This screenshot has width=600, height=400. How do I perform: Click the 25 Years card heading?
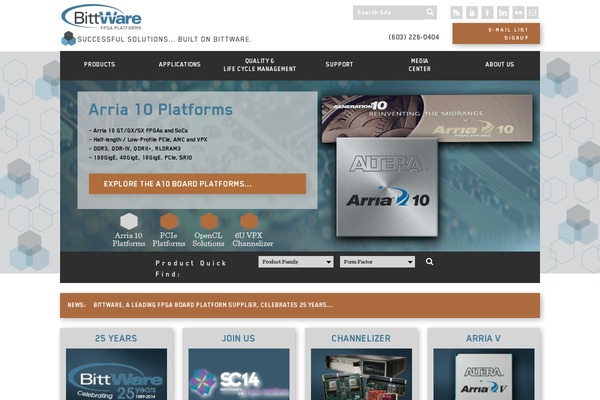[x=116, y=338]
